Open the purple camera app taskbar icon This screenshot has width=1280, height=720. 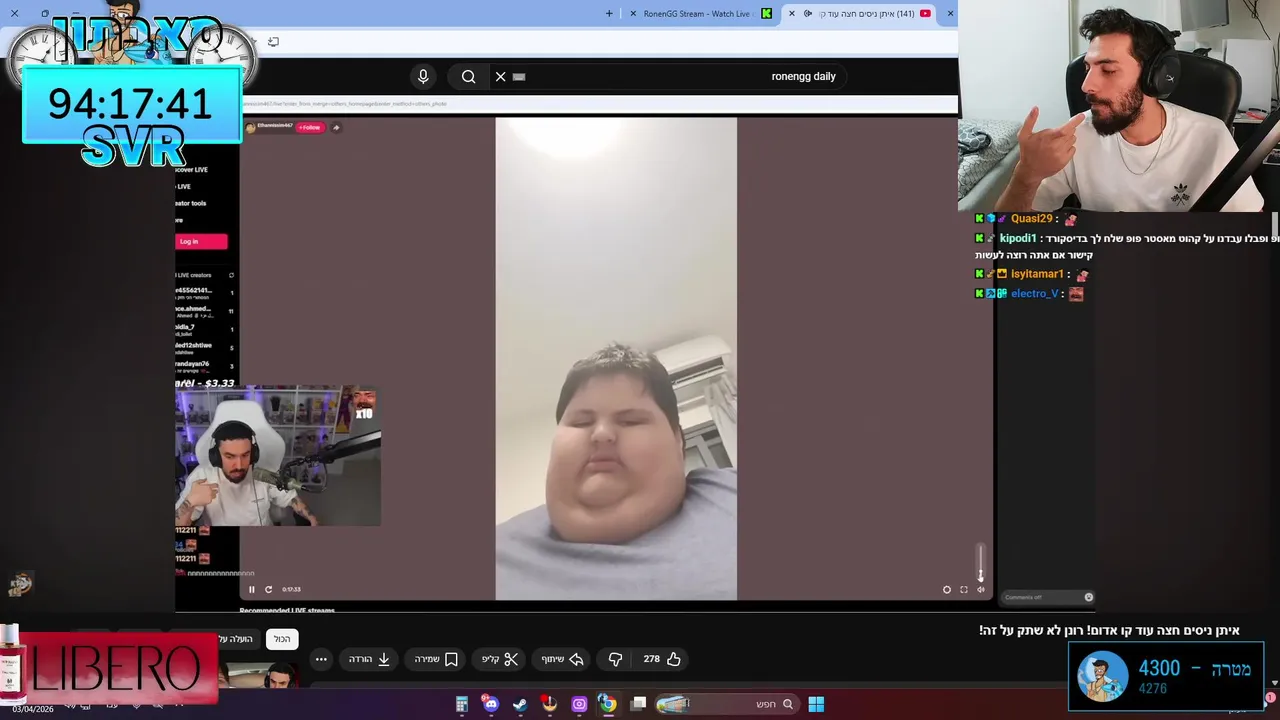pos(579,704)
